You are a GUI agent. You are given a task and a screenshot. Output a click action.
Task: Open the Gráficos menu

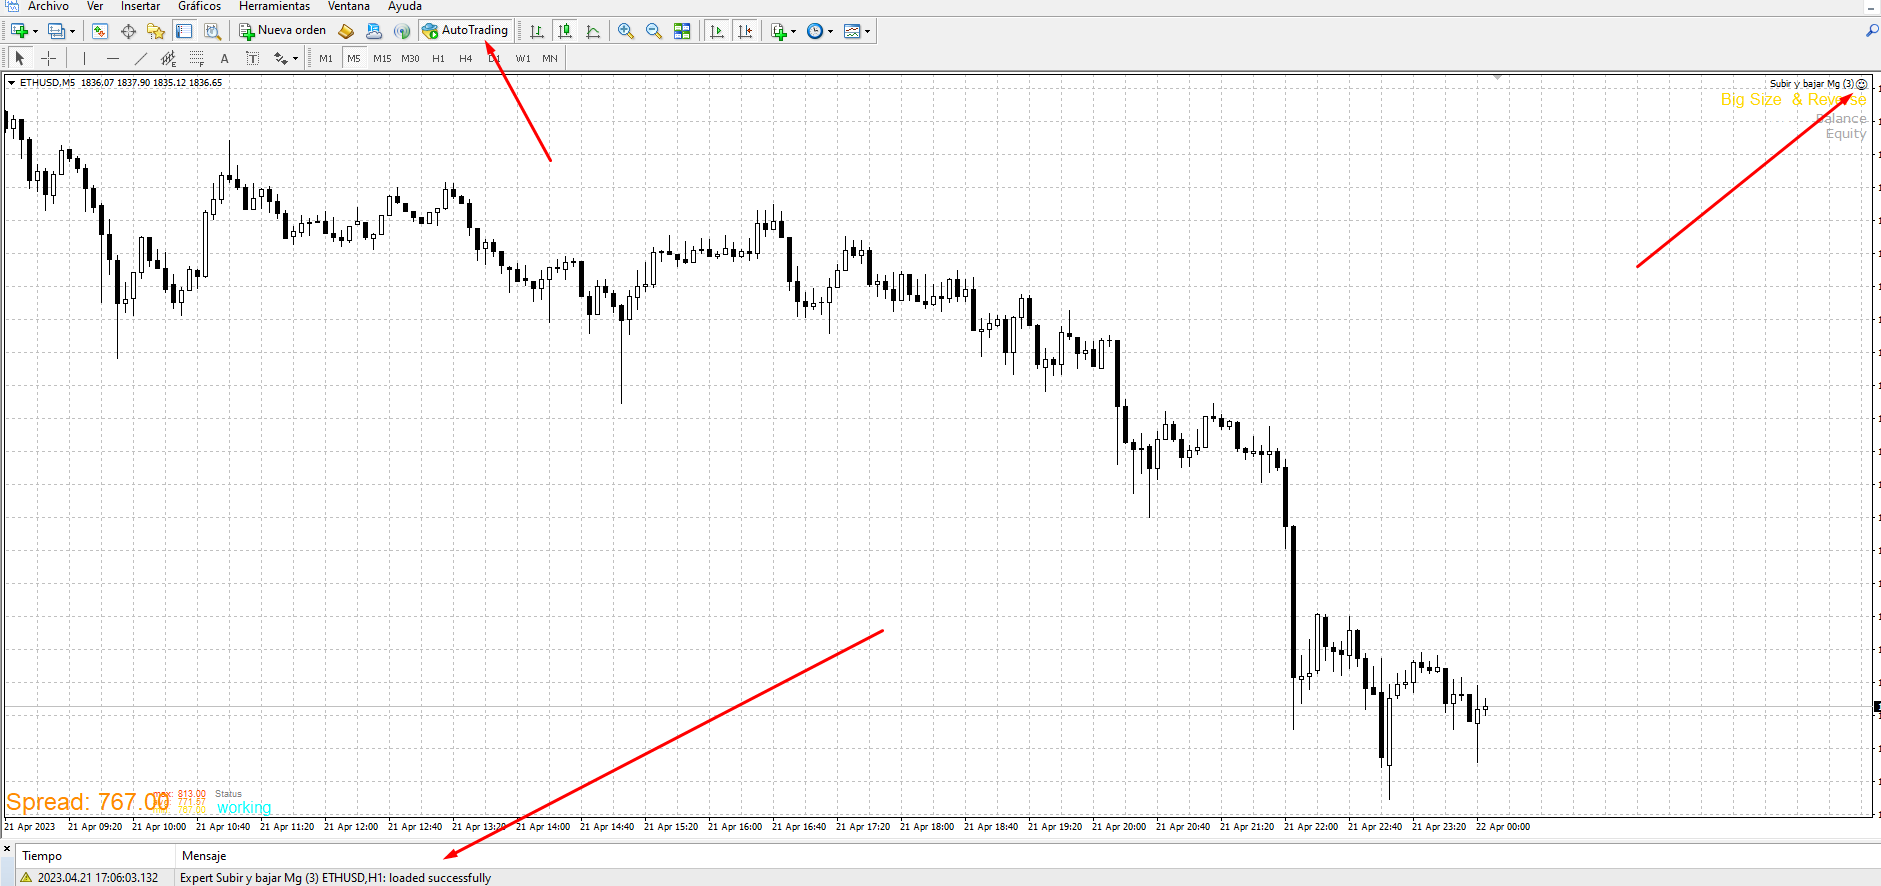[x=200, y=6]
